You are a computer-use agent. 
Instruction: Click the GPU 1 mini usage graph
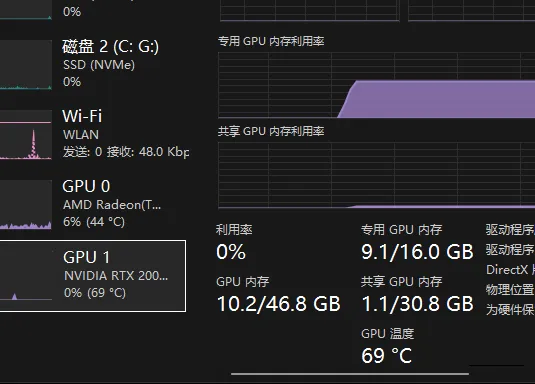(x=26, y=276)
